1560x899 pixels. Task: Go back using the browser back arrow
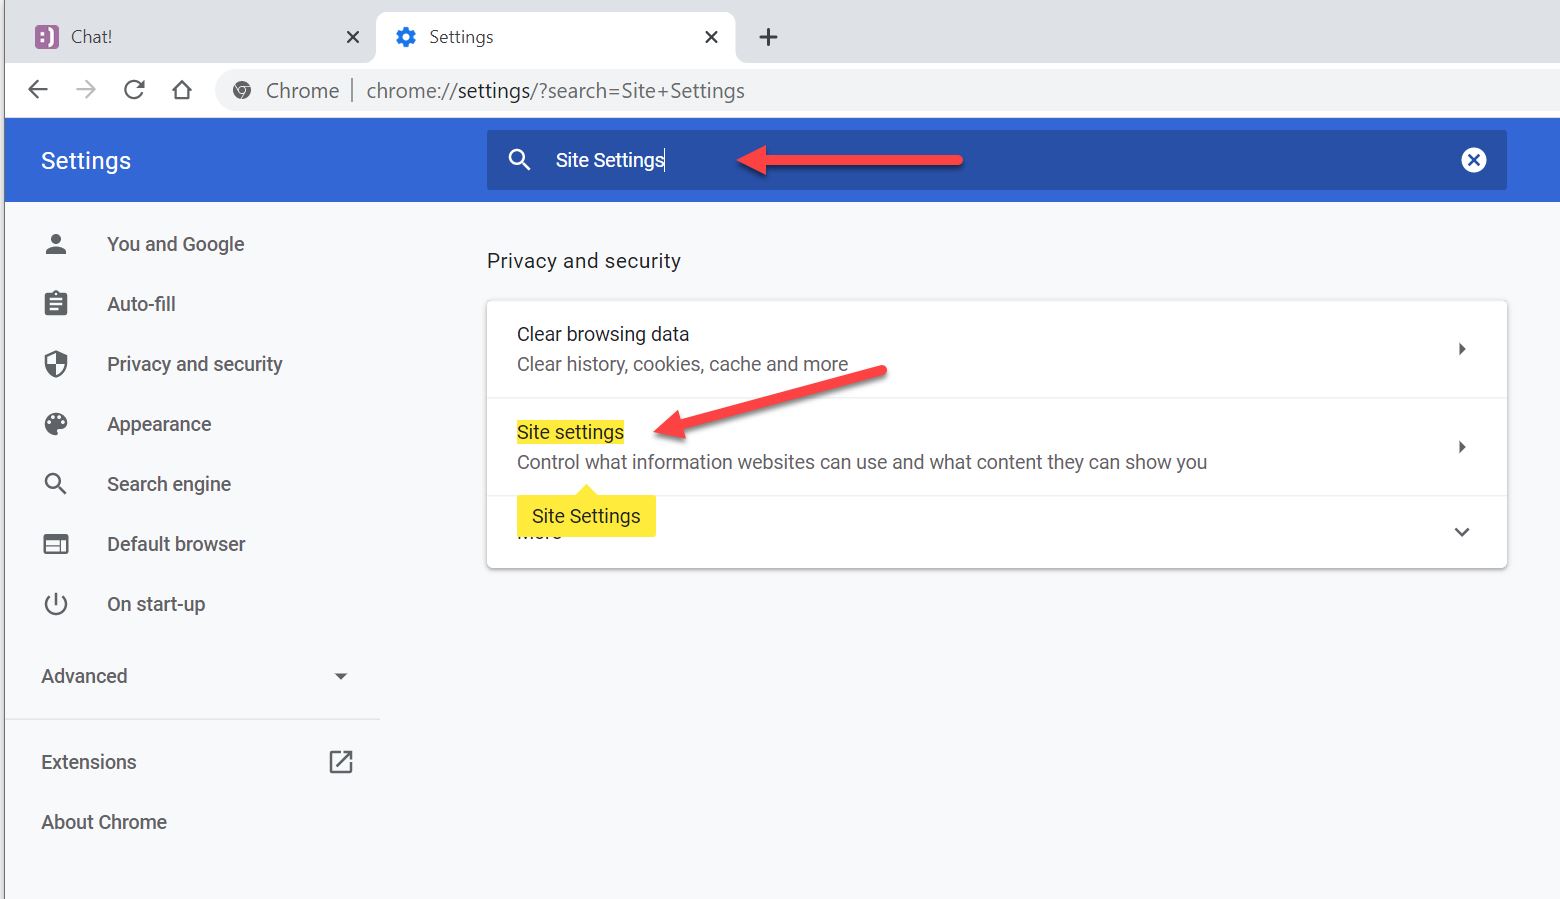click(x=38, y=90)
